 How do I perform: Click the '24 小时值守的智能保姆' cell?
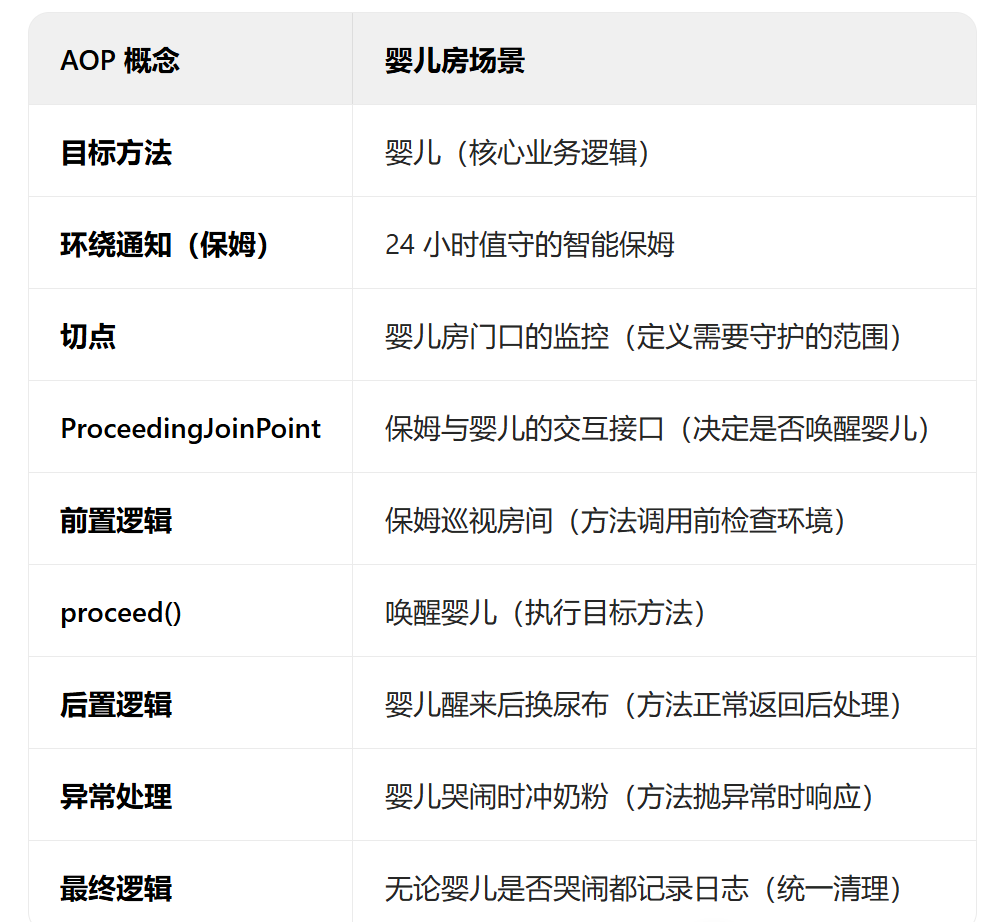665,243
